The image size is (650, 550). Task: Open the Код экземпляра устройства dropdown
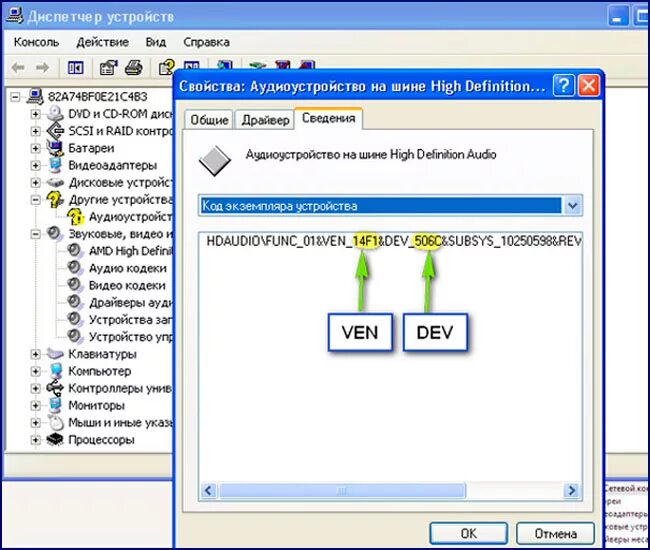click(x=572, y=206)
